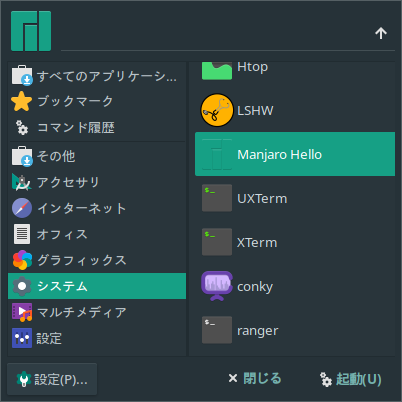Launch LSHW from the application list
The image size is (402, 402).
point(295,110)
